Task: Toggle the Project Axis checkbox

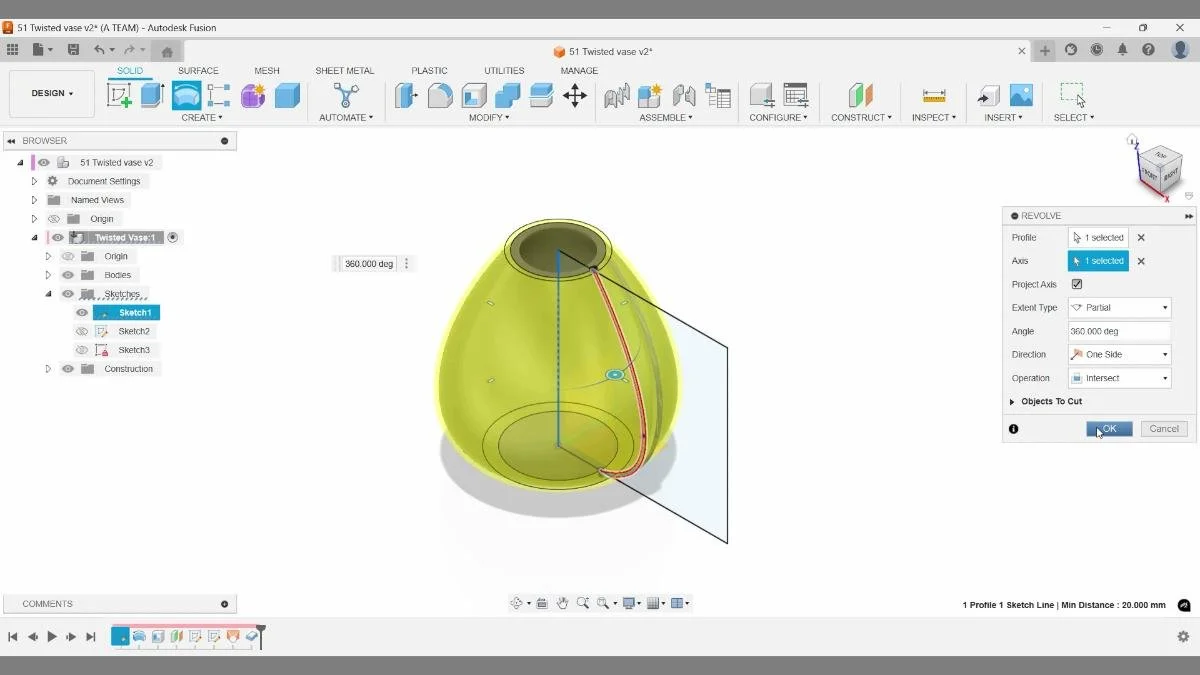Action: point(1076,284)
